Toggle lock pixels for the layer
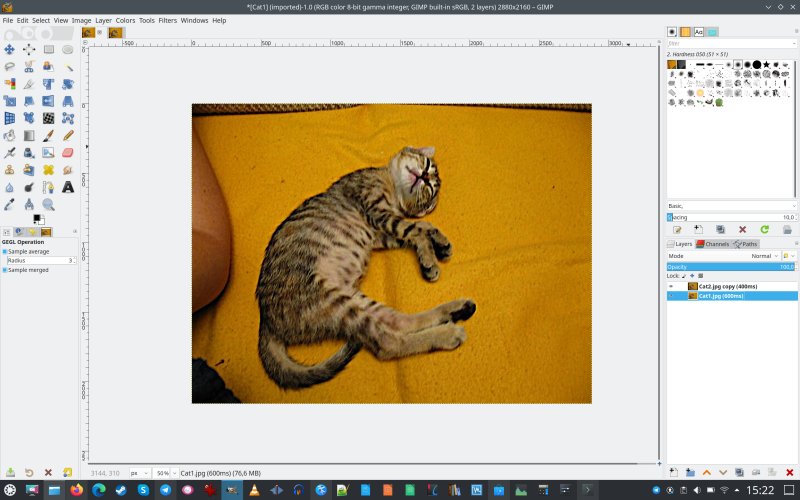The image size is (800, 500). pos(684,276)
